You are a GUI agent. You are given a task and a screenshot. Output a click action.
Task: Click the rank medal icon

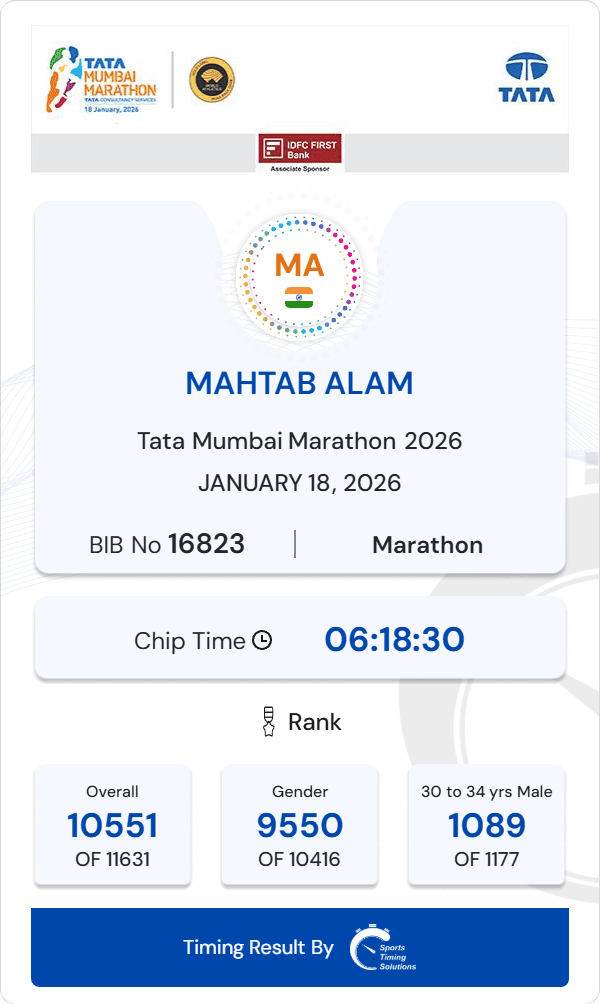click(267, 721)
